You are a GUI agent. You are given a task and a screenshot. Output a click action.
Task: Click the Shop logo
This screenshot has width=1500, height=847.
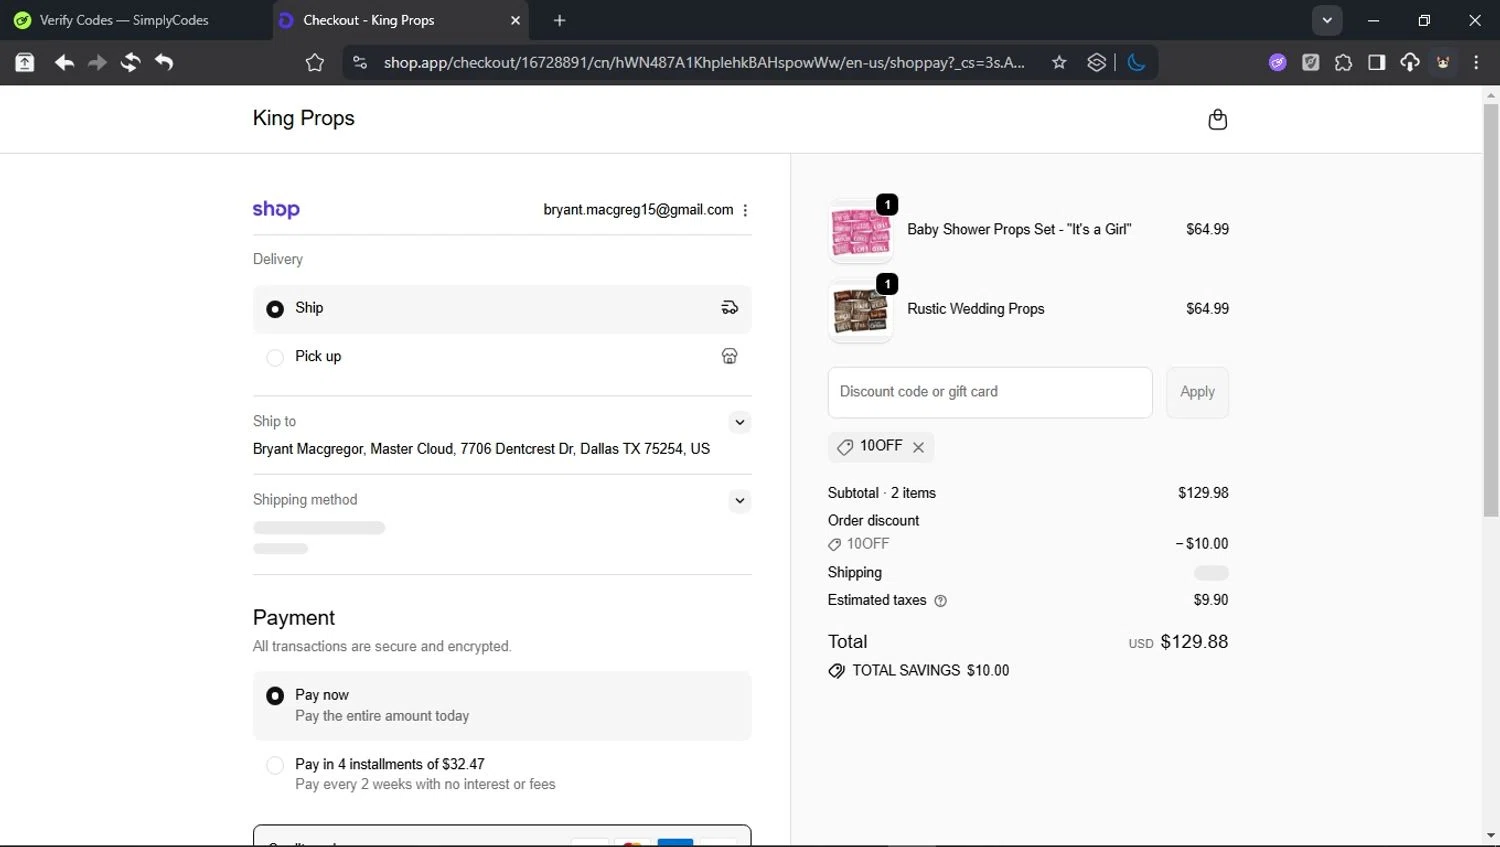276,209
